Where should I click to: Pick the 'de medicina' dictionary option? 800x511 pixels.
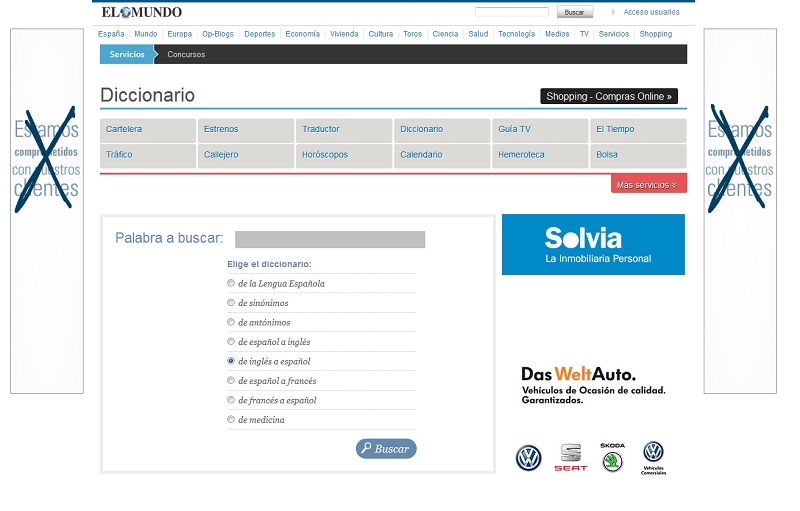(x=231, y=420)
